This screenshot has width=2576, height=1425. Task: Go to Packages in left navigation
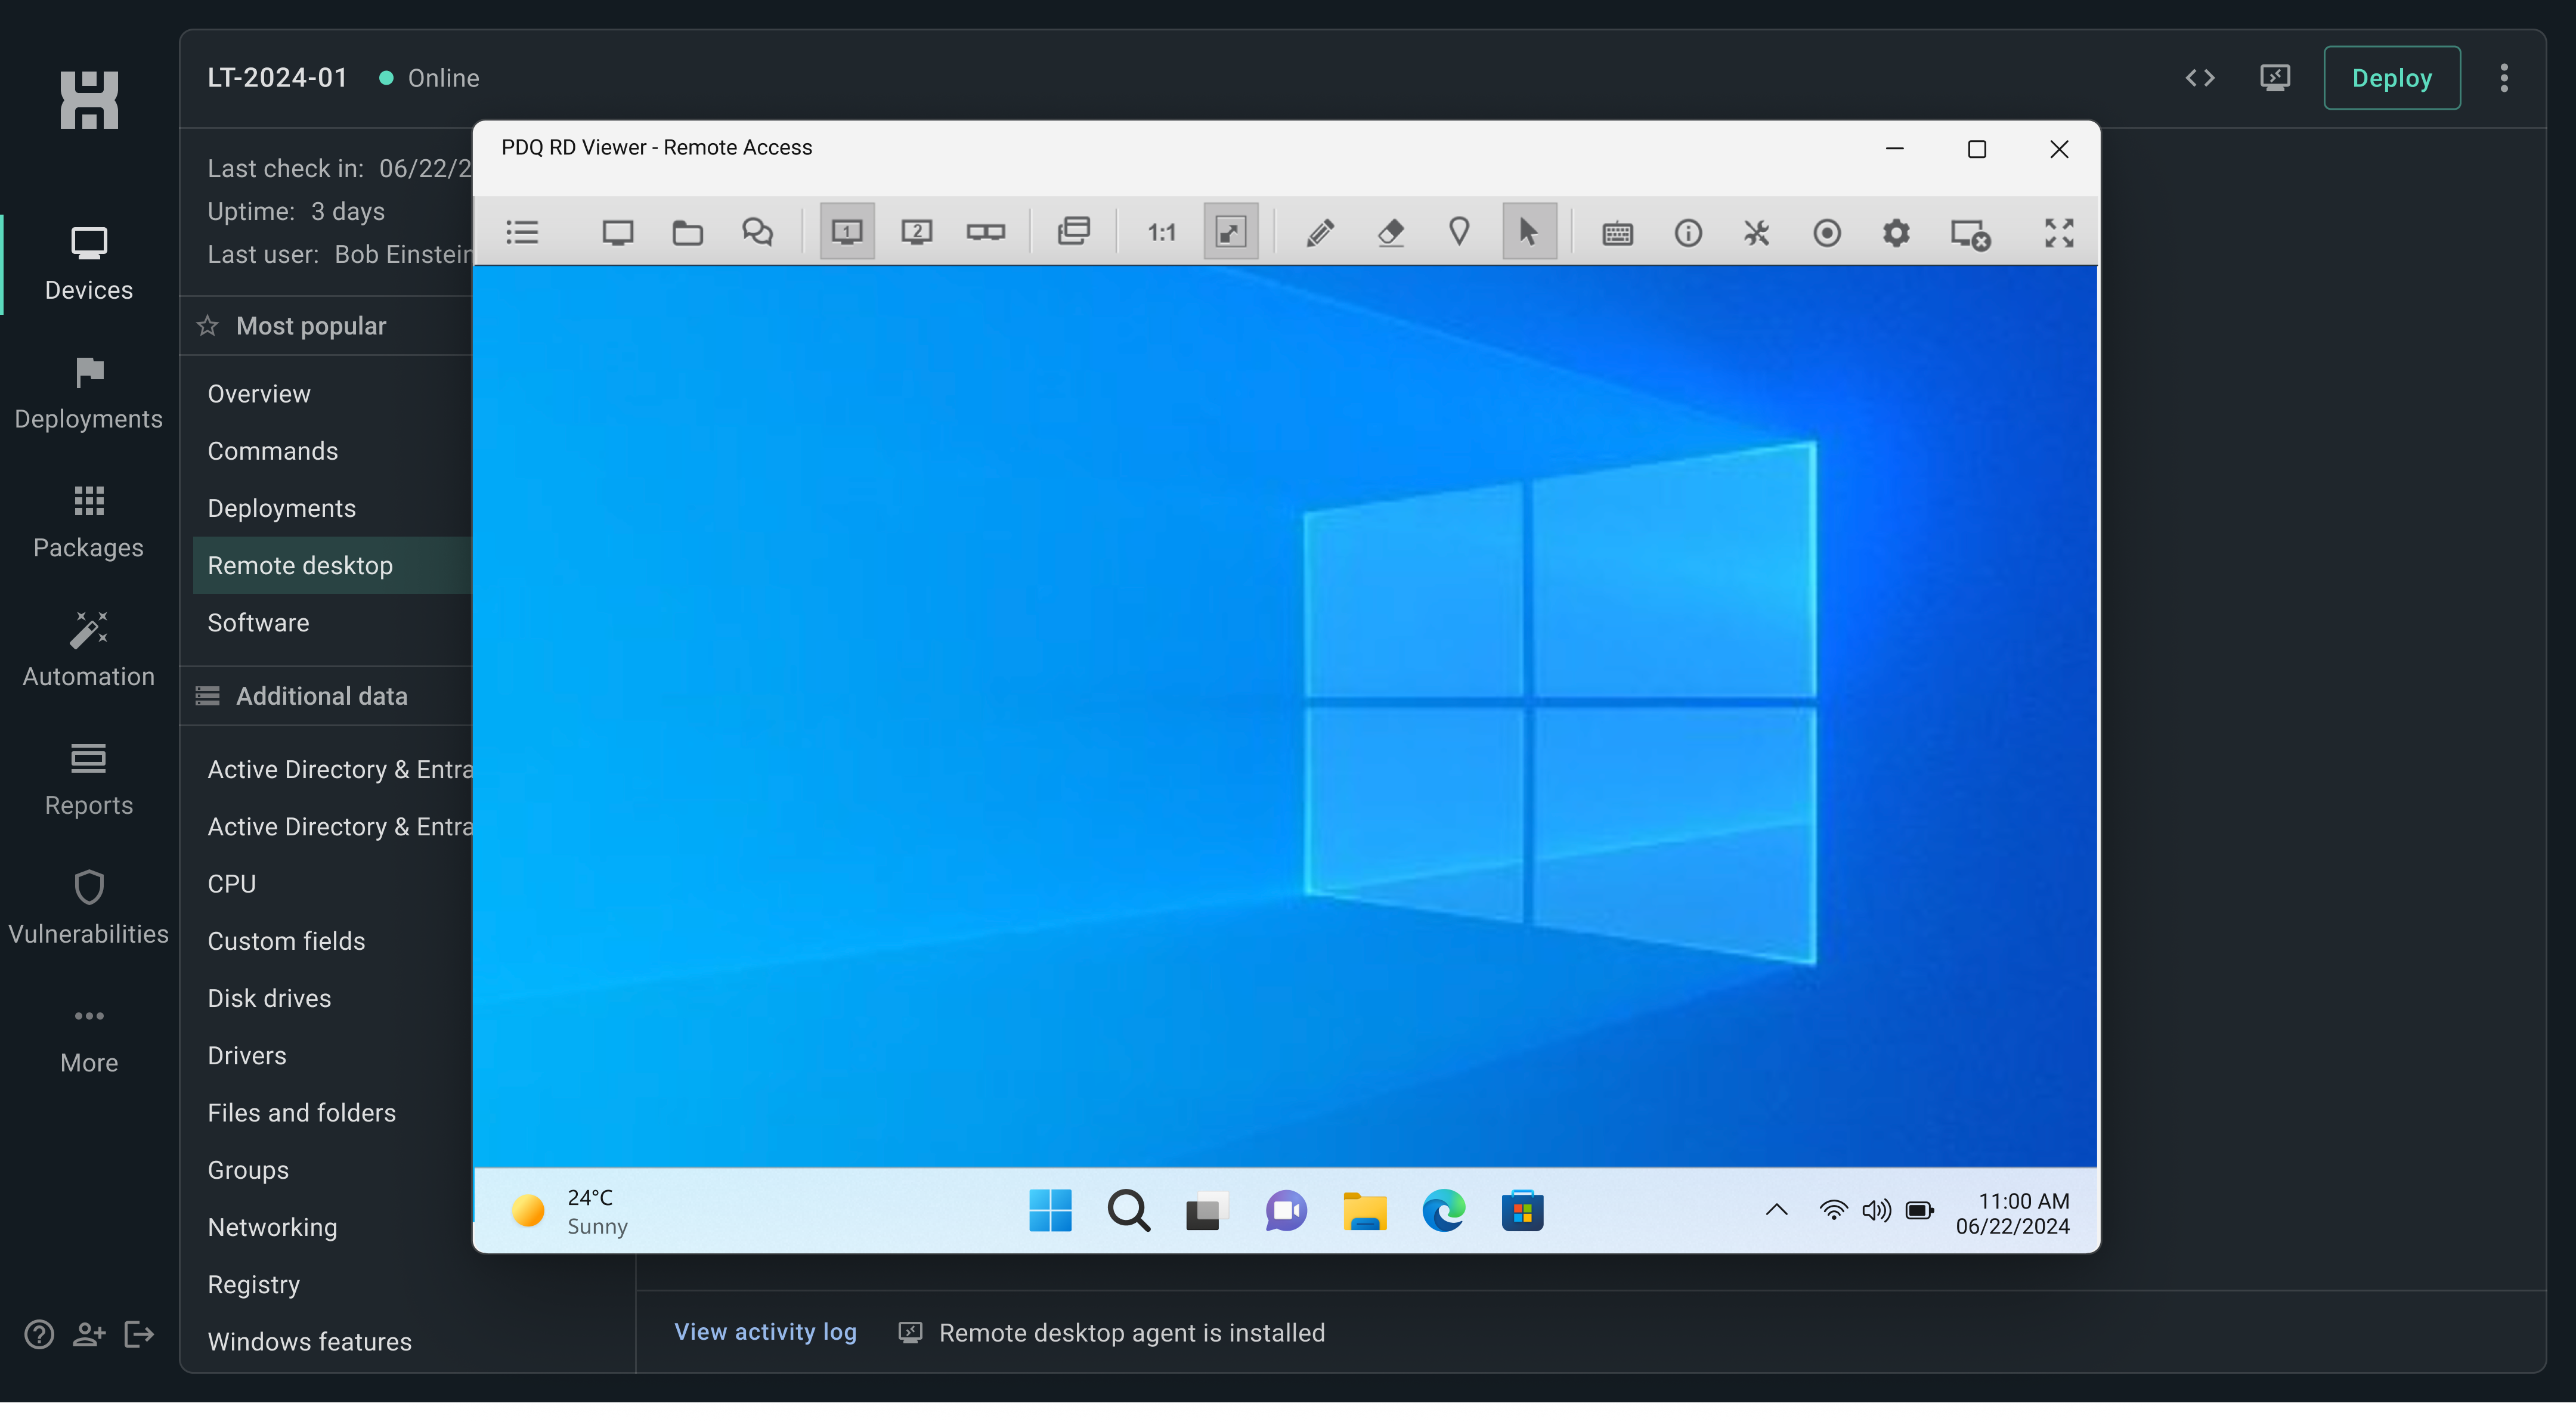[88, 522]
